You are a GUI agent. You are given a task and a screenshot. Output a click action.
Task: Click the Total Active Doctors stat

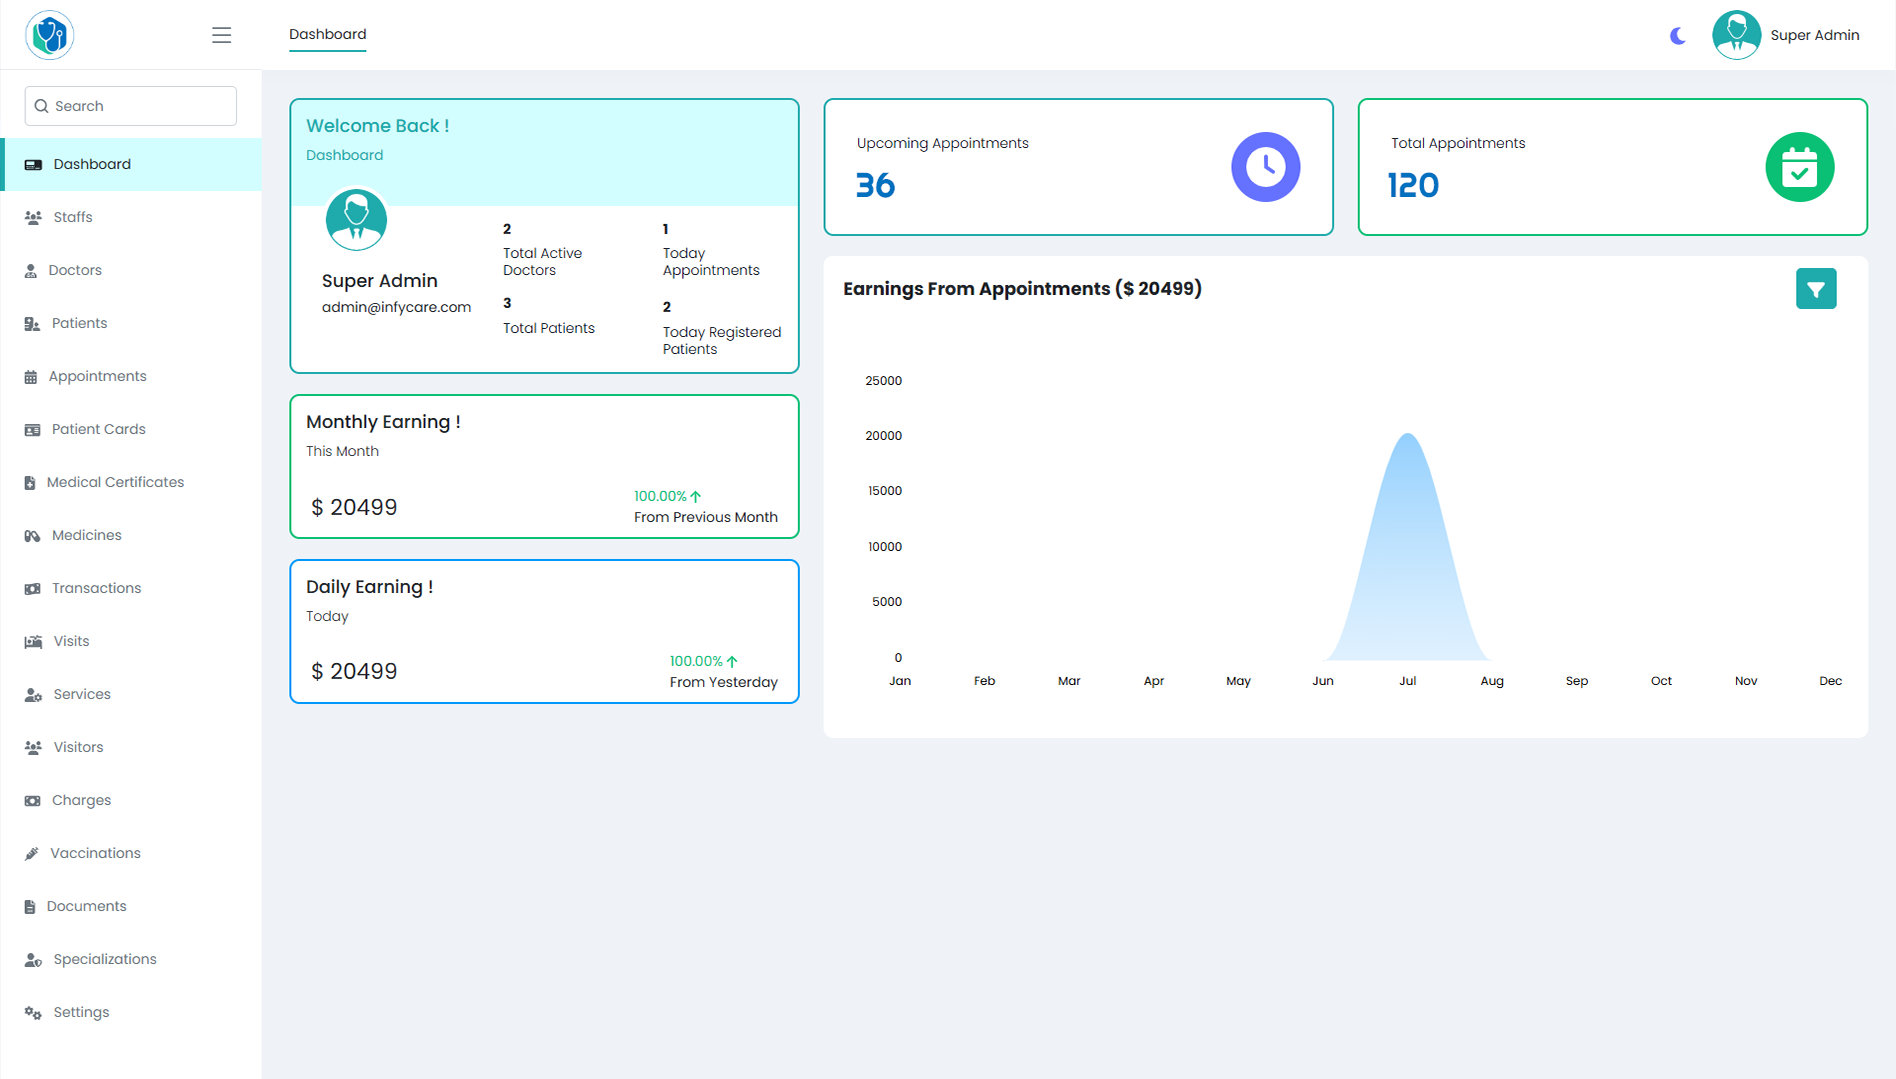(x=542, y=250)
